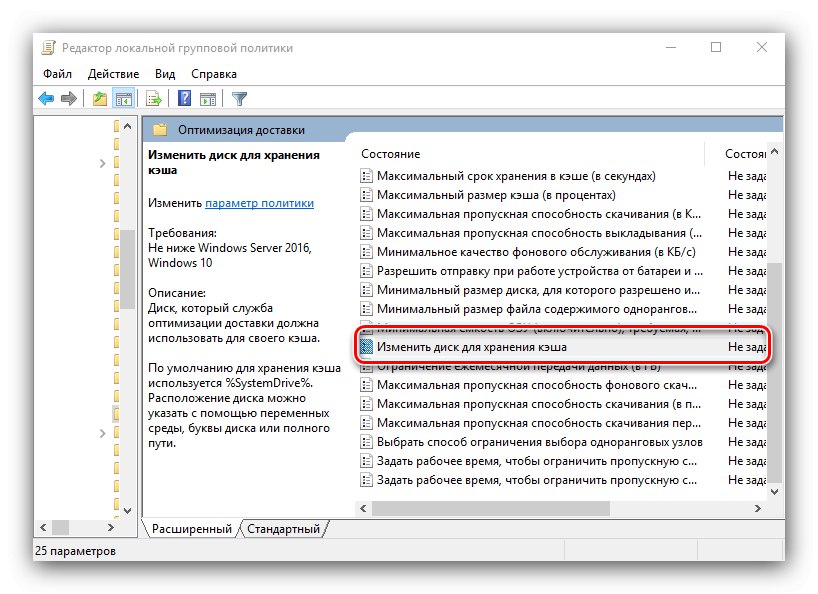
Task: Click icon beside Изменить диск для хранения кэша
Action: point(366,347)
